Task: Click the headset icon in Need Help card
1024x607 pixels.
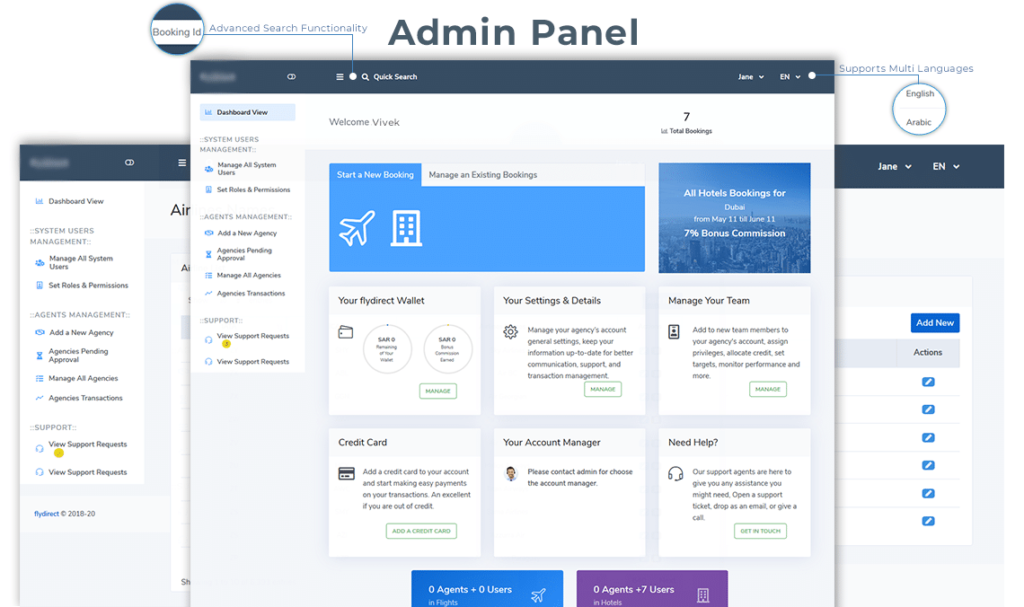Action: (x=675, y=473)
